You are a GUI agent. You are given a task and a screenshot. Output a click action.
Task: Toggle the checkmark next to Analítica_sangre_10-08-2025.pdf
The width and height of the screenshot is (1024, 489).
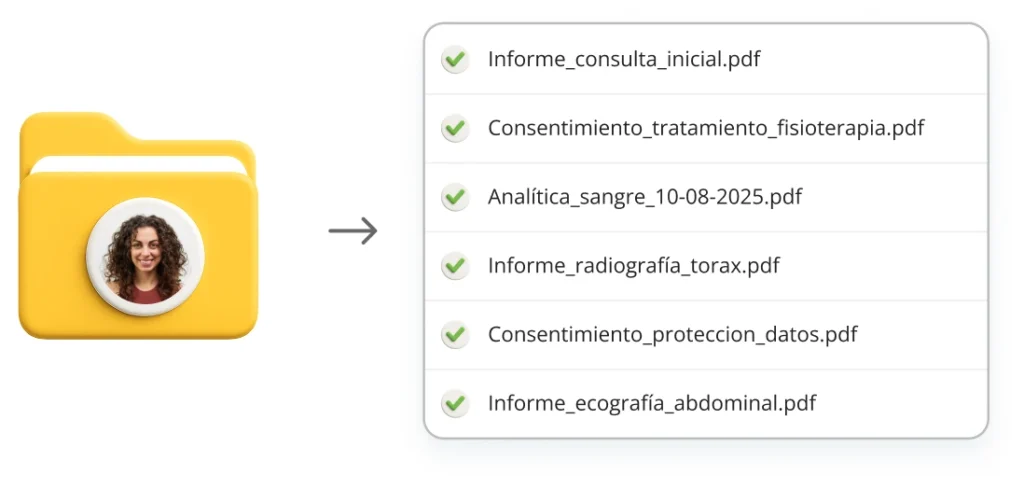(455, 198)
